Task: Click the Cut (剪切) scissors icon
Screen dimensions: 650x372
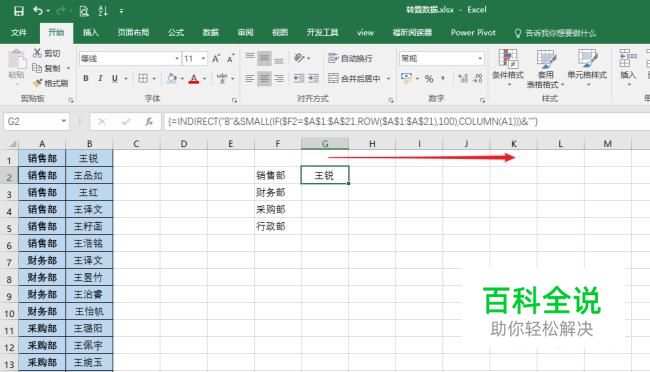Action: point(37,53)
